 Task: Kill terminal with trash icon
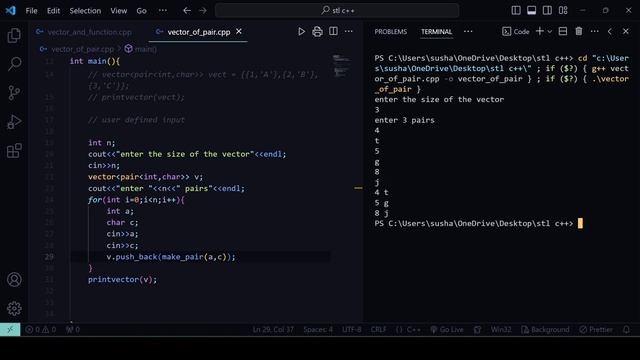click(x=579, y=31)
